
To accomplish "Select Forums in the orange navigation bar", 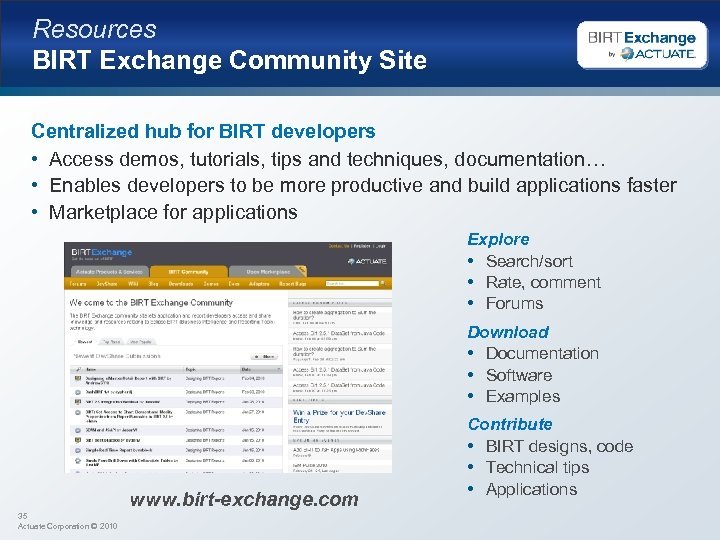I will pyautogui.click(x=78, y=284).
